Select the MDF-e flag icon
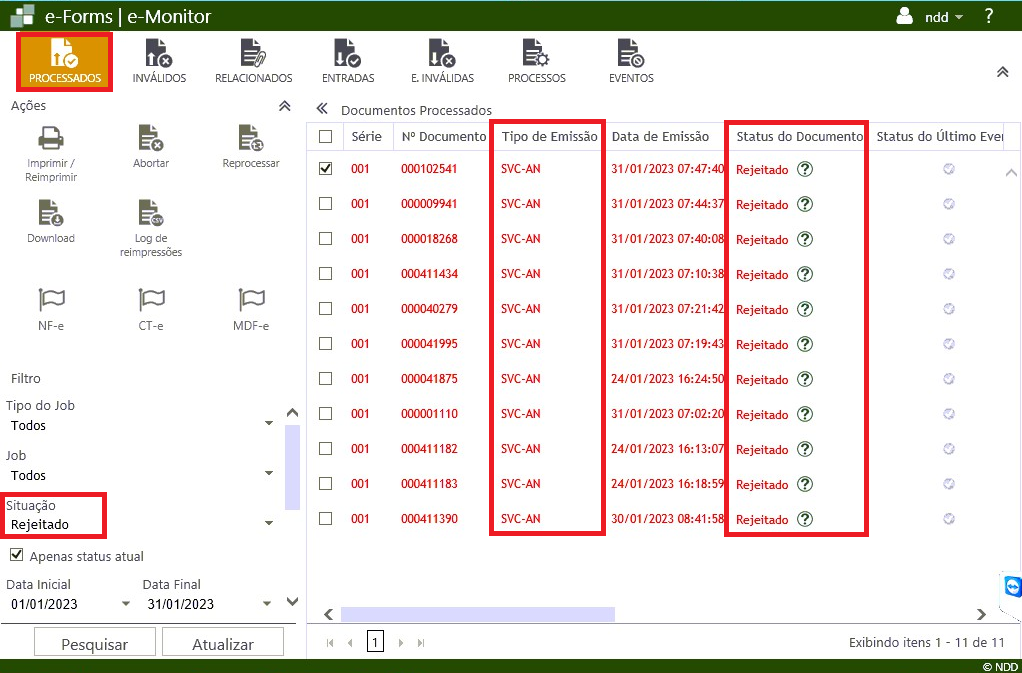The image size is (1022, 673). coord(250,300)
